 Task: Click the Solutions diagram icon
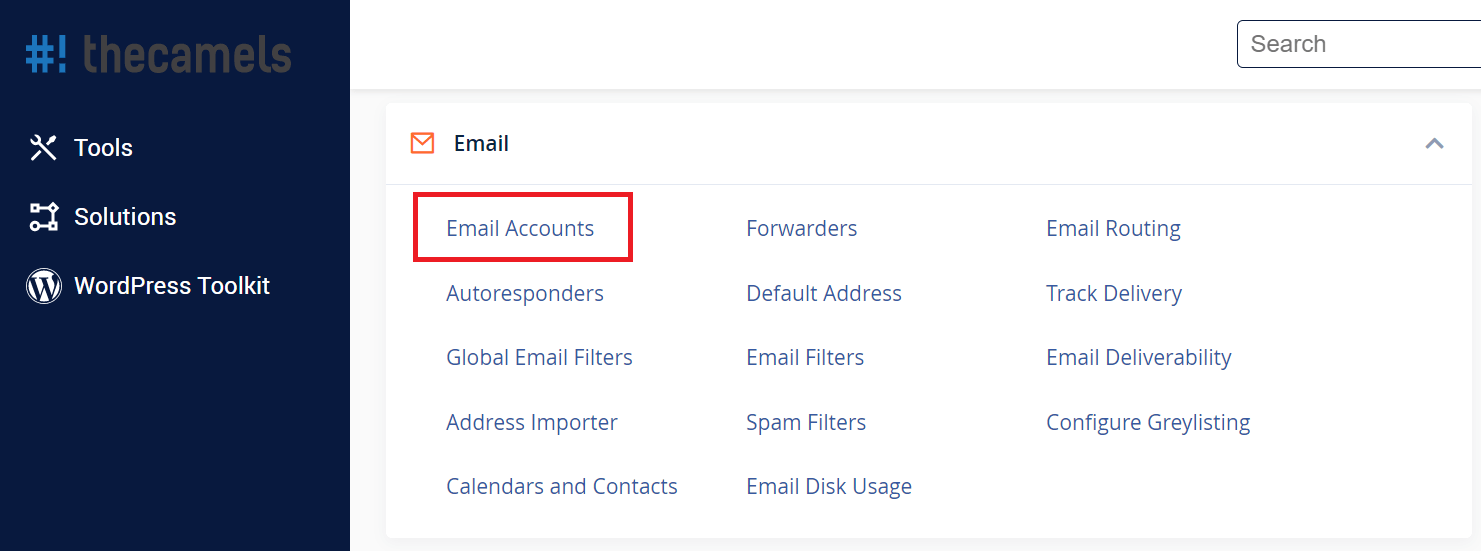(43, 217)
